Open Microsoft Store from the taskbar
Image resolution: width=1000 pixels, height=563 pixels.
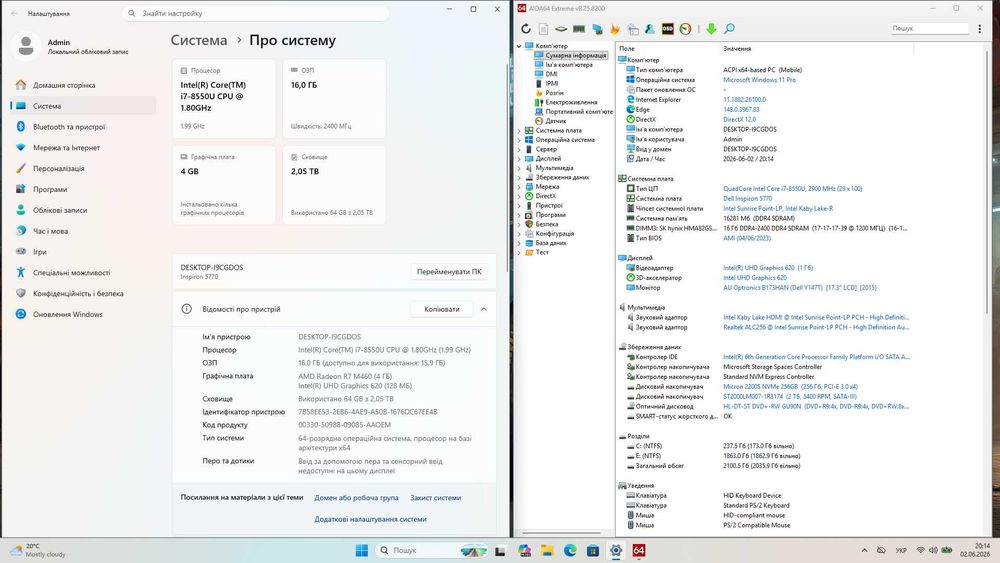[592, 550]
